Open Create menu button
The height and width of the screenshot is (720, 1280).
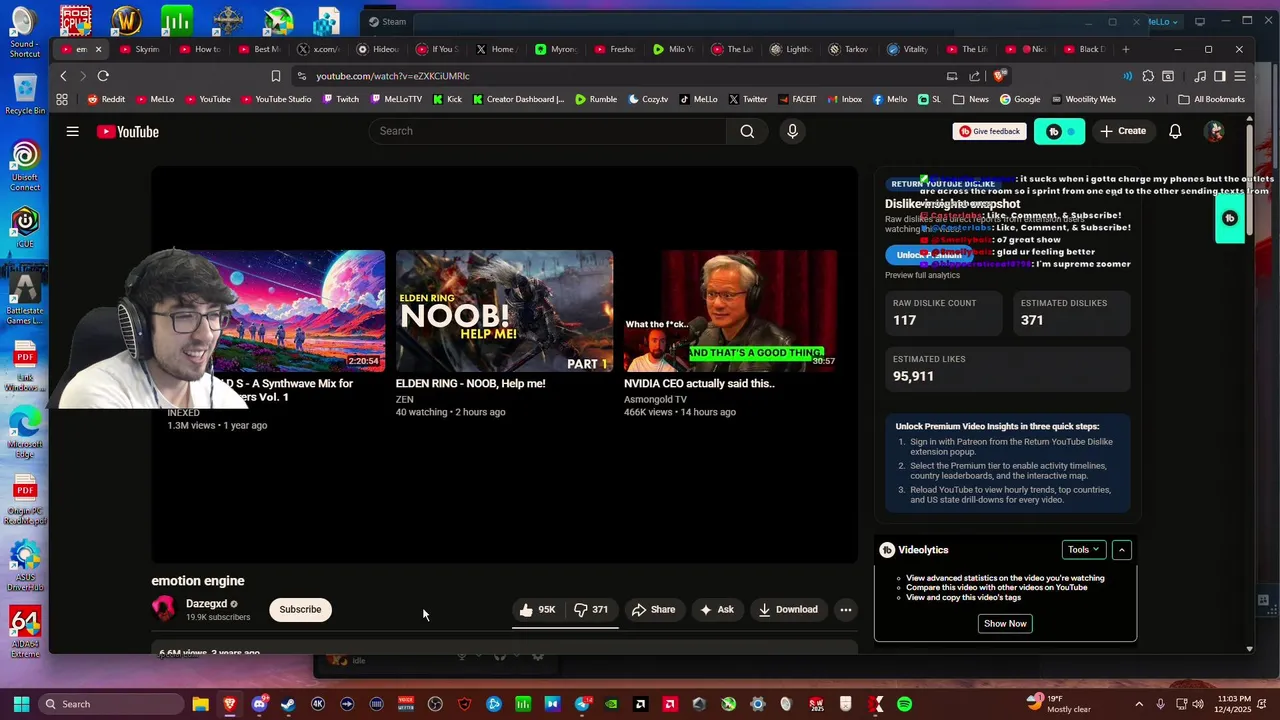[x=1123, y=131]
